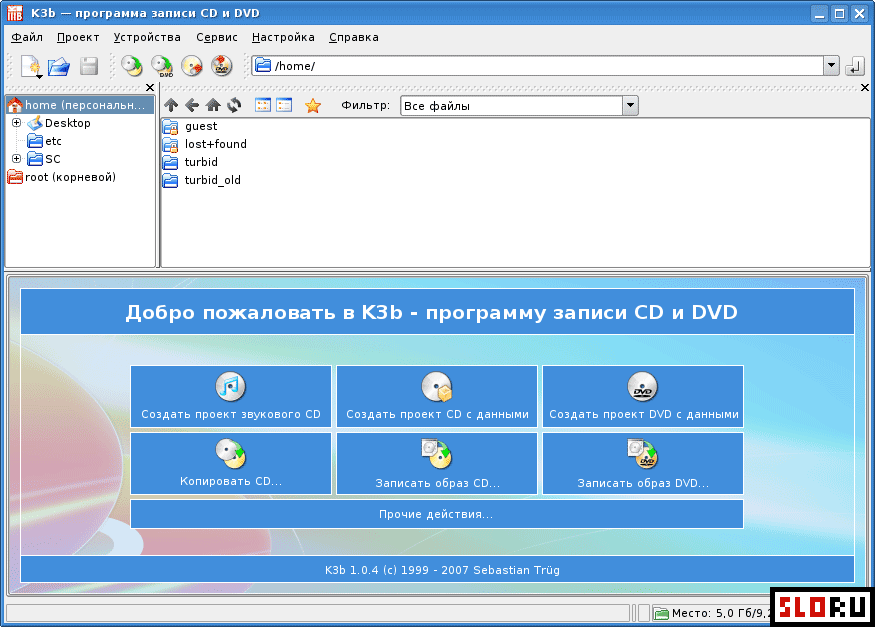Open the Справка menu

pyautogui.click(x=354, y=37)
